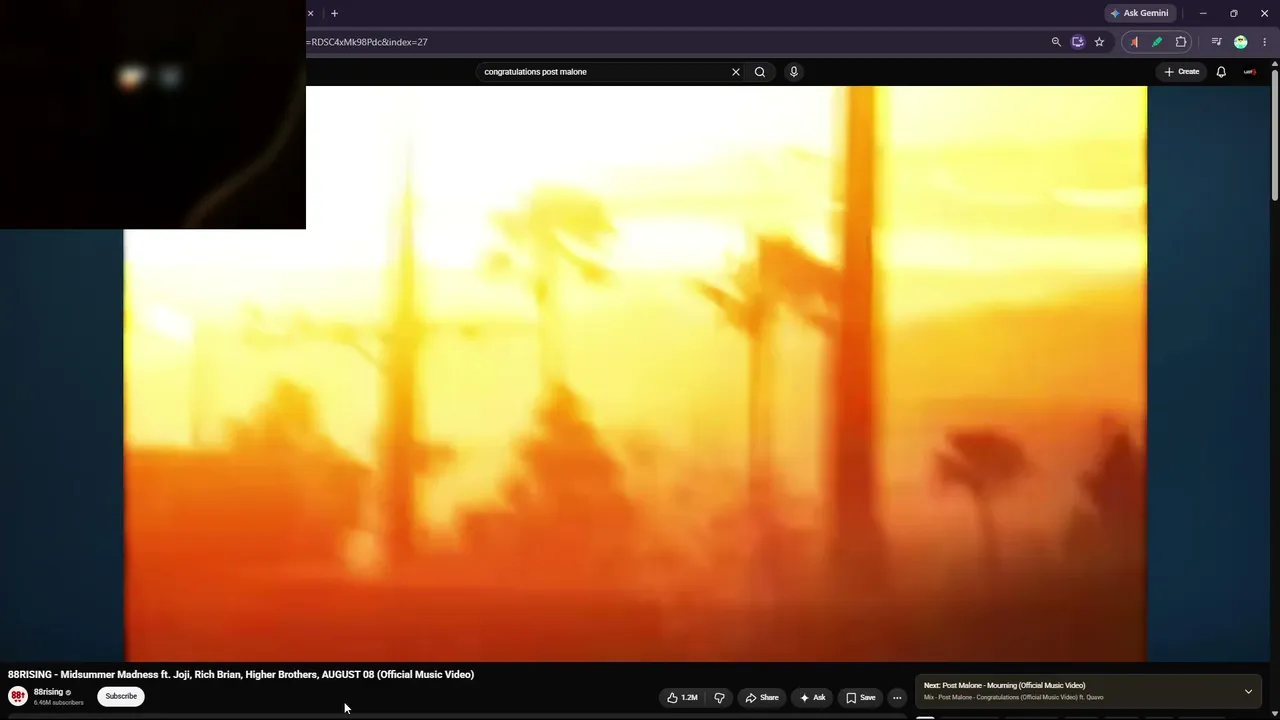Share the Midsummer Madness video
This screenshot has width=1280, height=720.
[762, 698]
